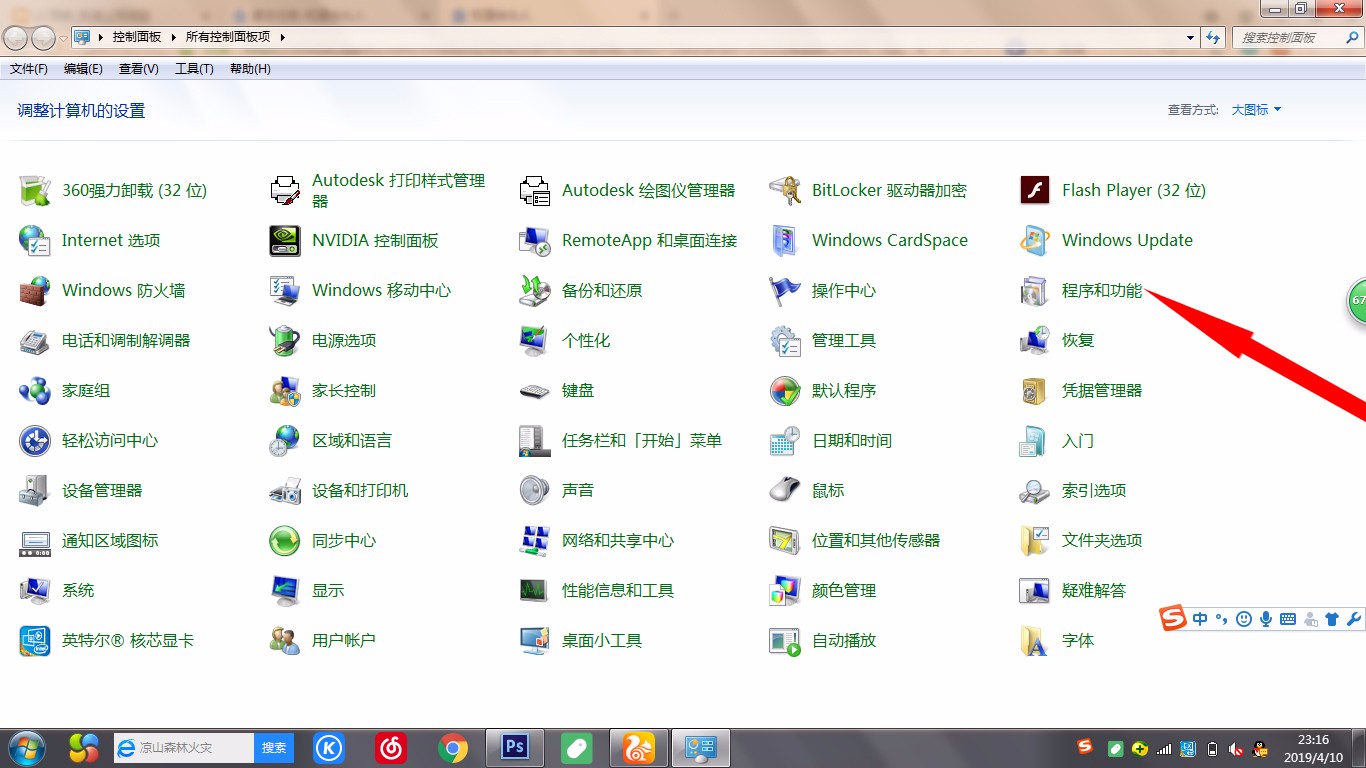This screenshot has height=768, width=1366.
Task: Open Chrome from the taskbar
Action: click(x=453, y=747)
